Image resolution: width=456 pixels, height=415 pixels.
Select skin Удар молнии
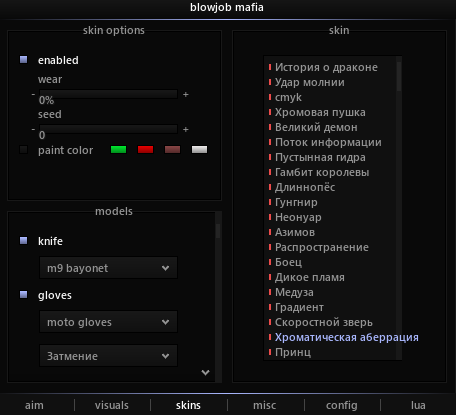[x=310, y=82]
